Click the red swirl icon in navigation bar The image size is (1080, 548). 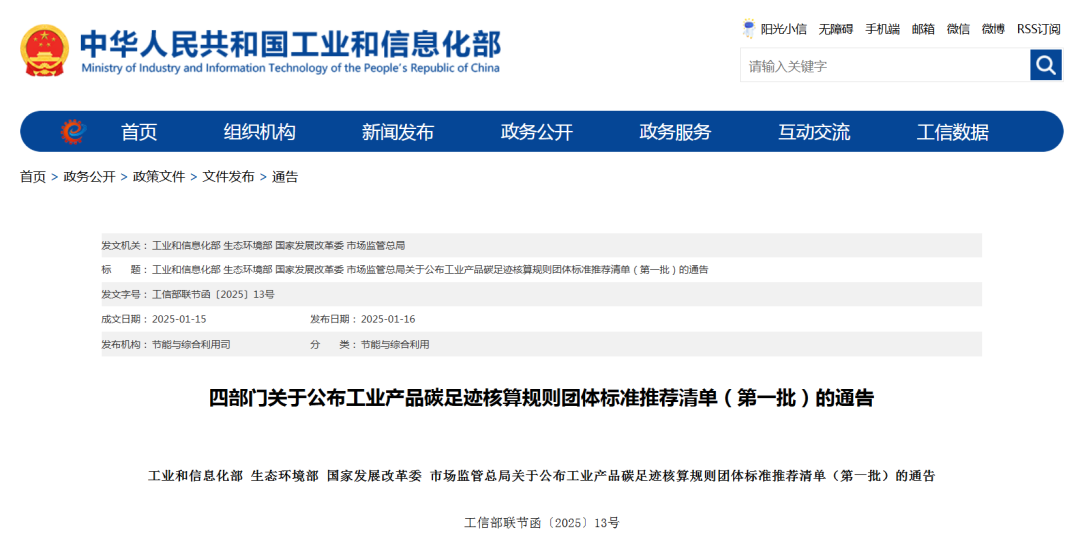[72, 131]
